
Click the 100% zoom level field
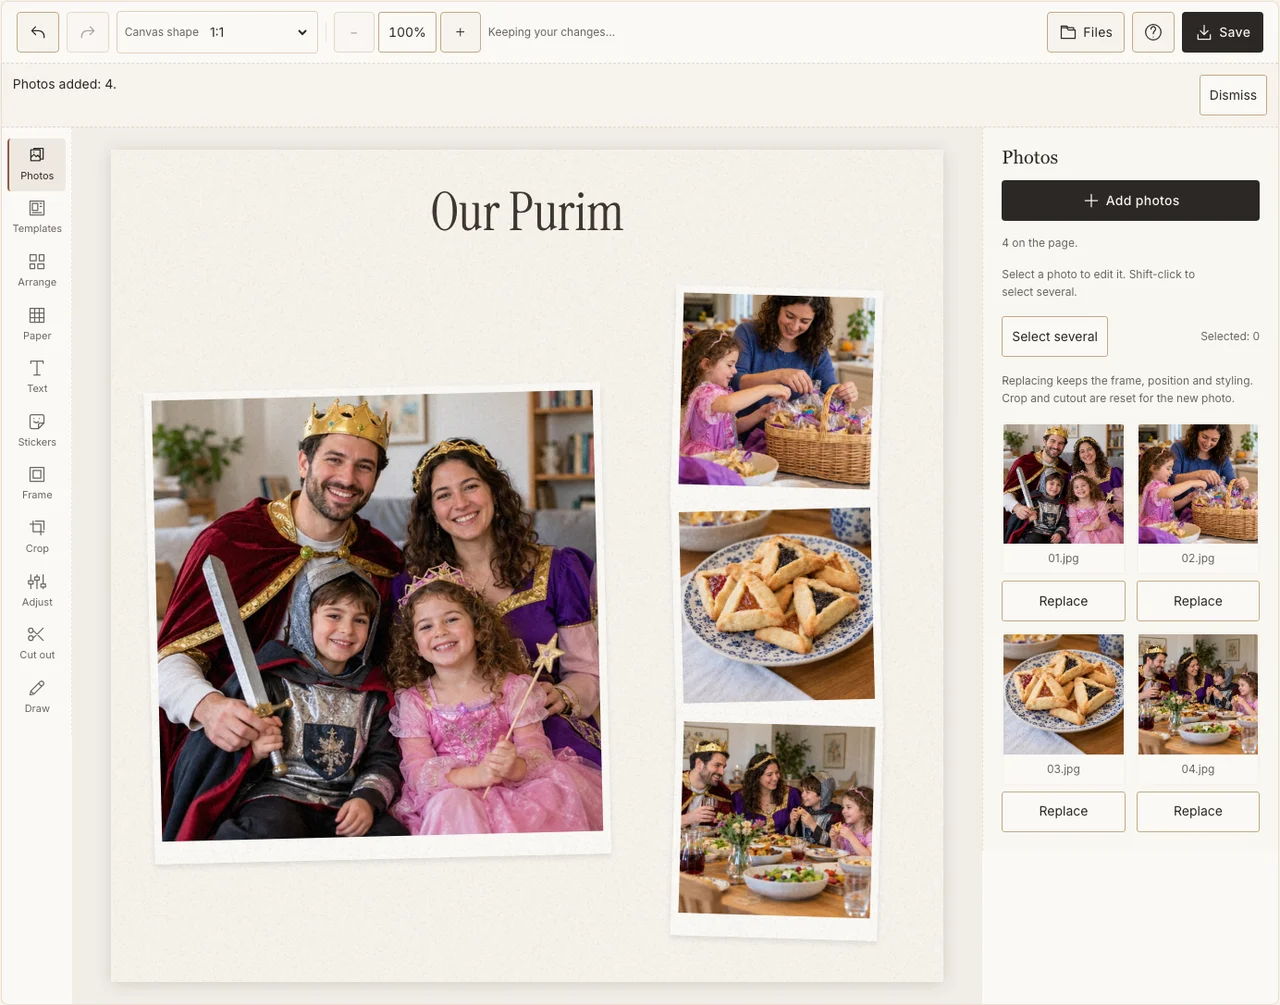tap(407, 32)
